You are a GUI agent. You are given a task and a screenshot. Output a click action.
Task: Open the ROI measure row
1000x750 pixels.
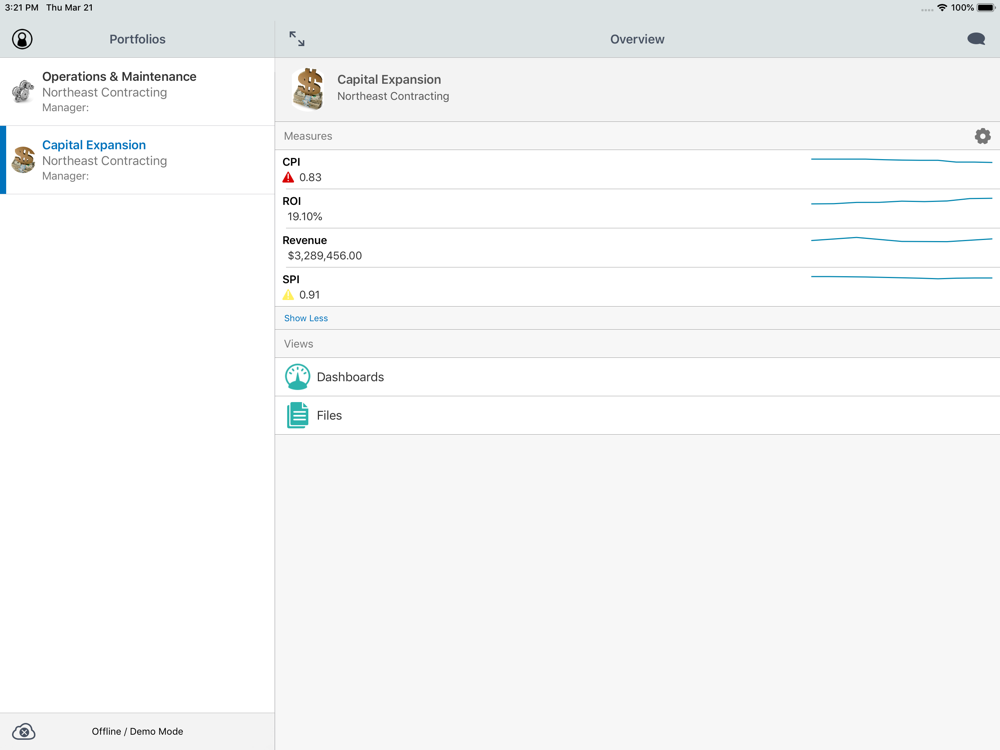(637, 209)
